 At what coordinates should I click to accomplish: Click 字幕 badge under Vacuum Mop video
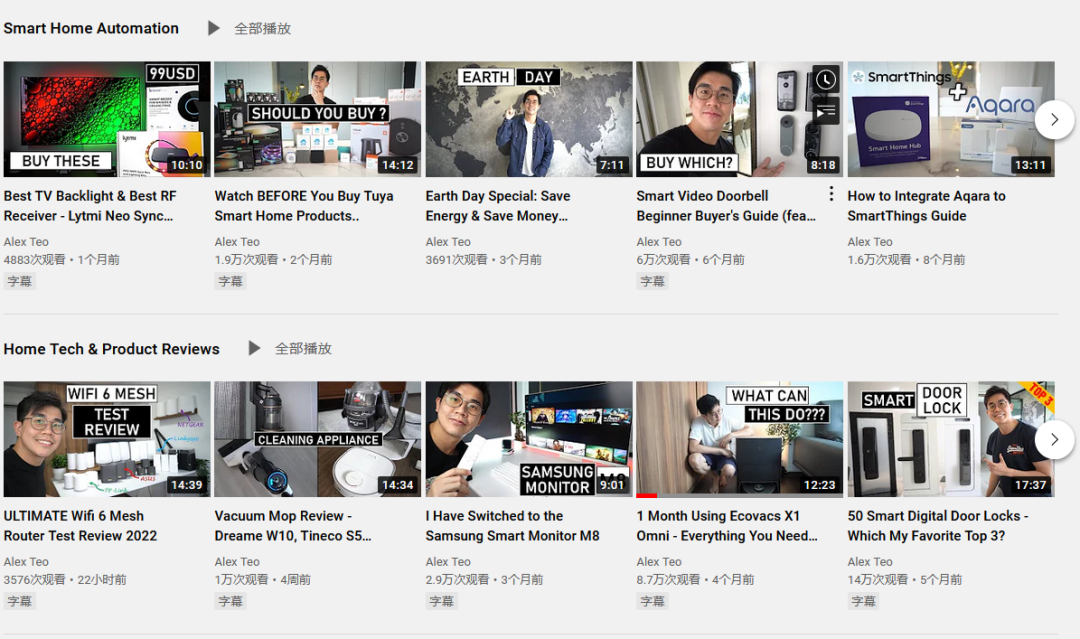pos(230,601)
